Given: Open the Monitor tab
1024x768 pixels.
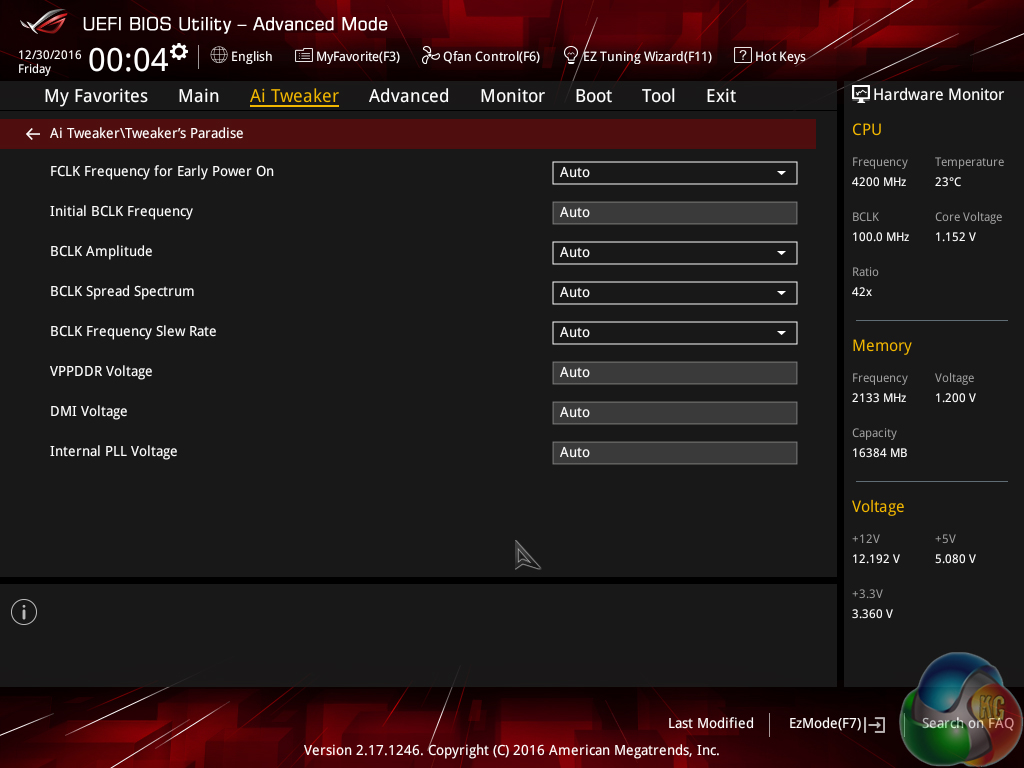Looking at the screenshot, I should click(x=512, y=96).
